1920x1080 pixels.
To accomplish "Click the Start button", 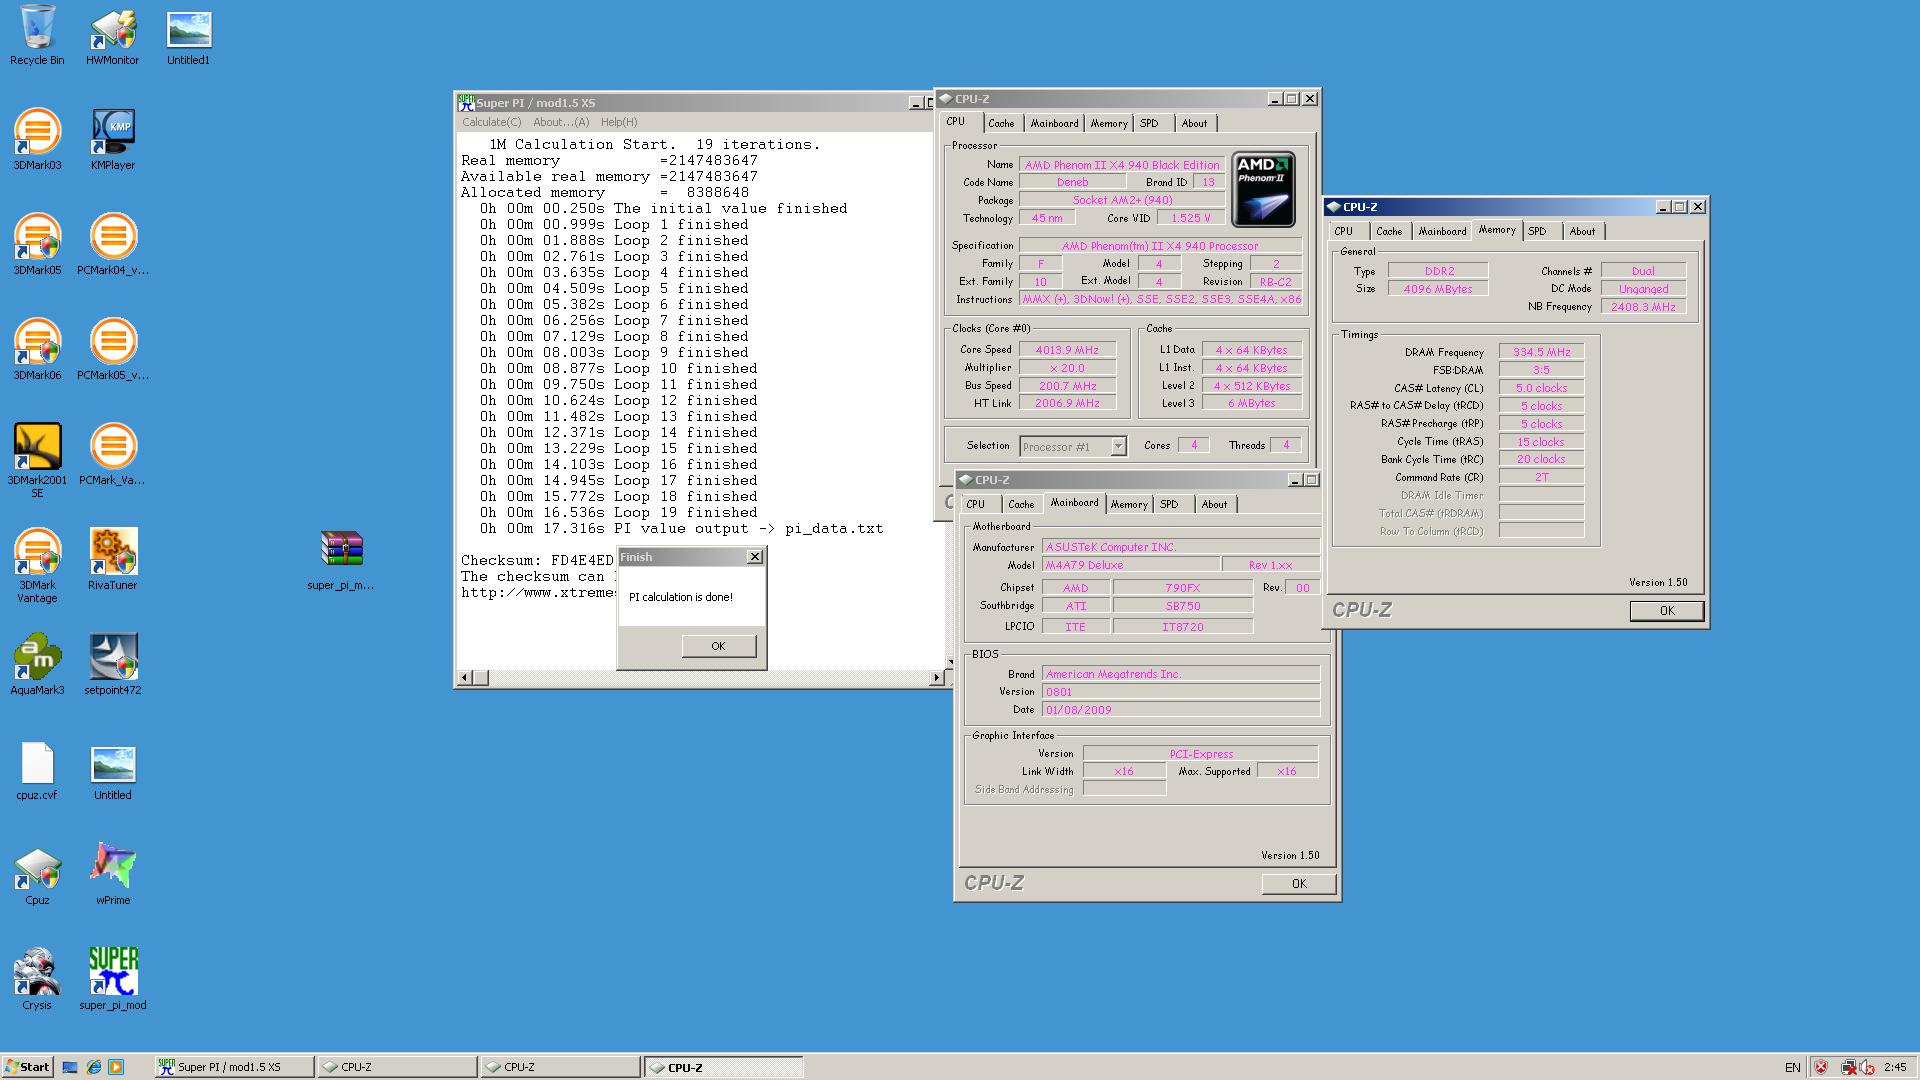I will [x=27, y=1067].
